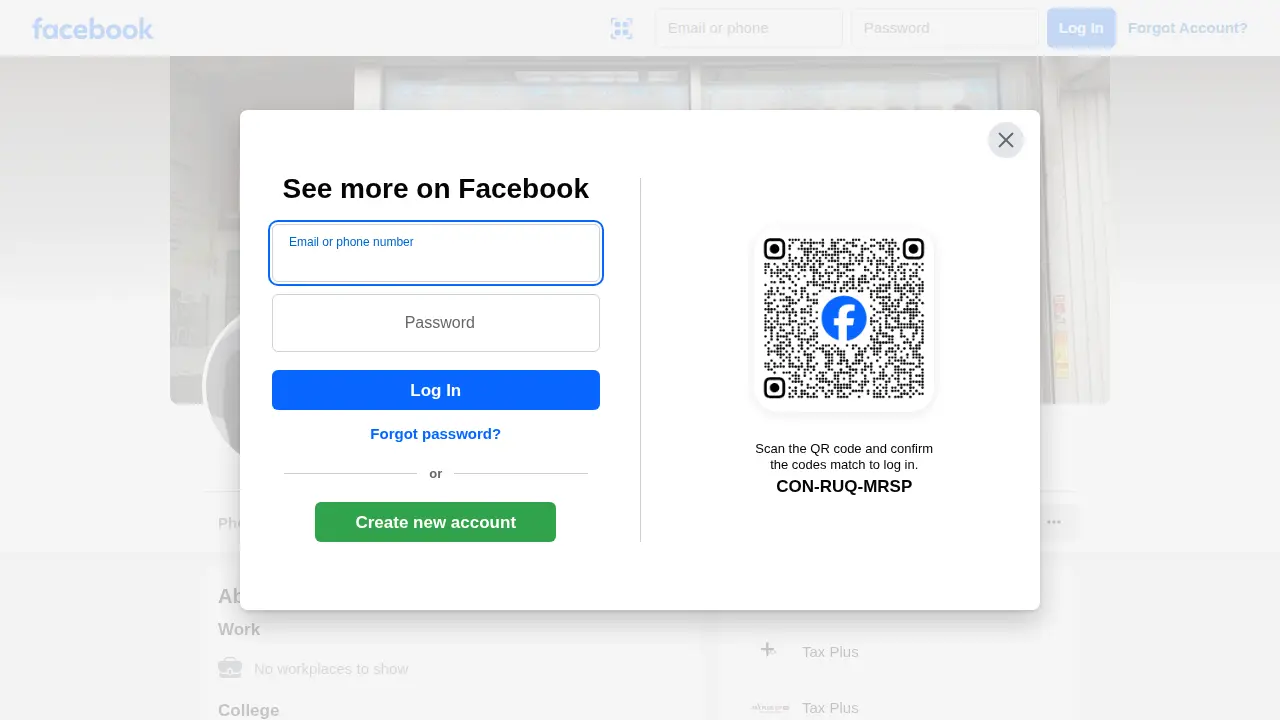Click the header Password field
Screen dimensions: 1280x720
[x=945, y=28]
